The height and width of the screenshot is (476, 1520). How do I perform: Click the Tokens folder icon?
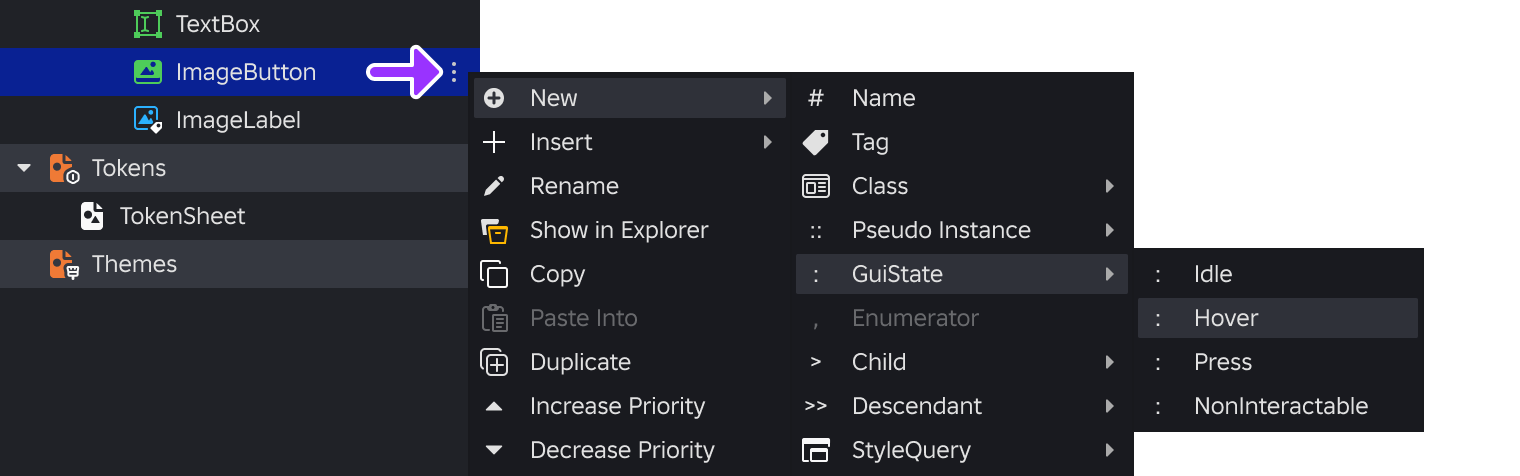coord(64,168)
